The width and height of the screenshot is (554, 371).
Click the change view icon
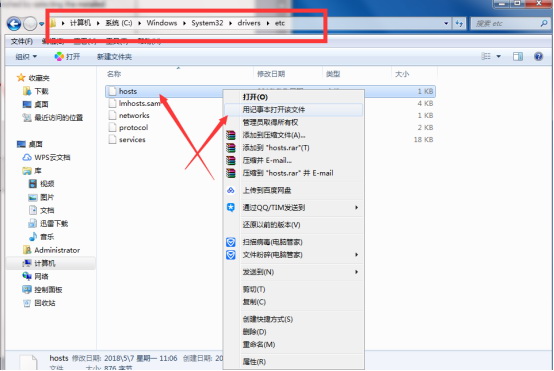(x=486, y=56)
